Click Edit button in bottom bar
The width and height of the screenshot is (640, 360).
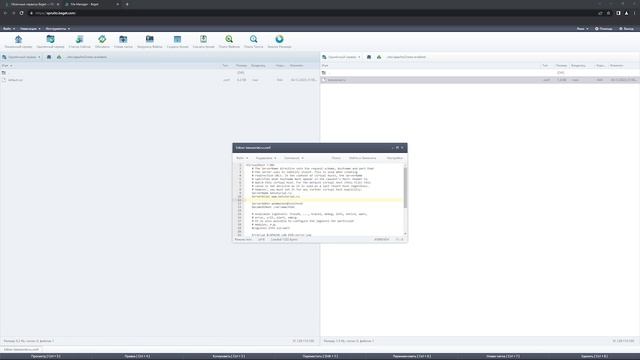pos(137,356)
